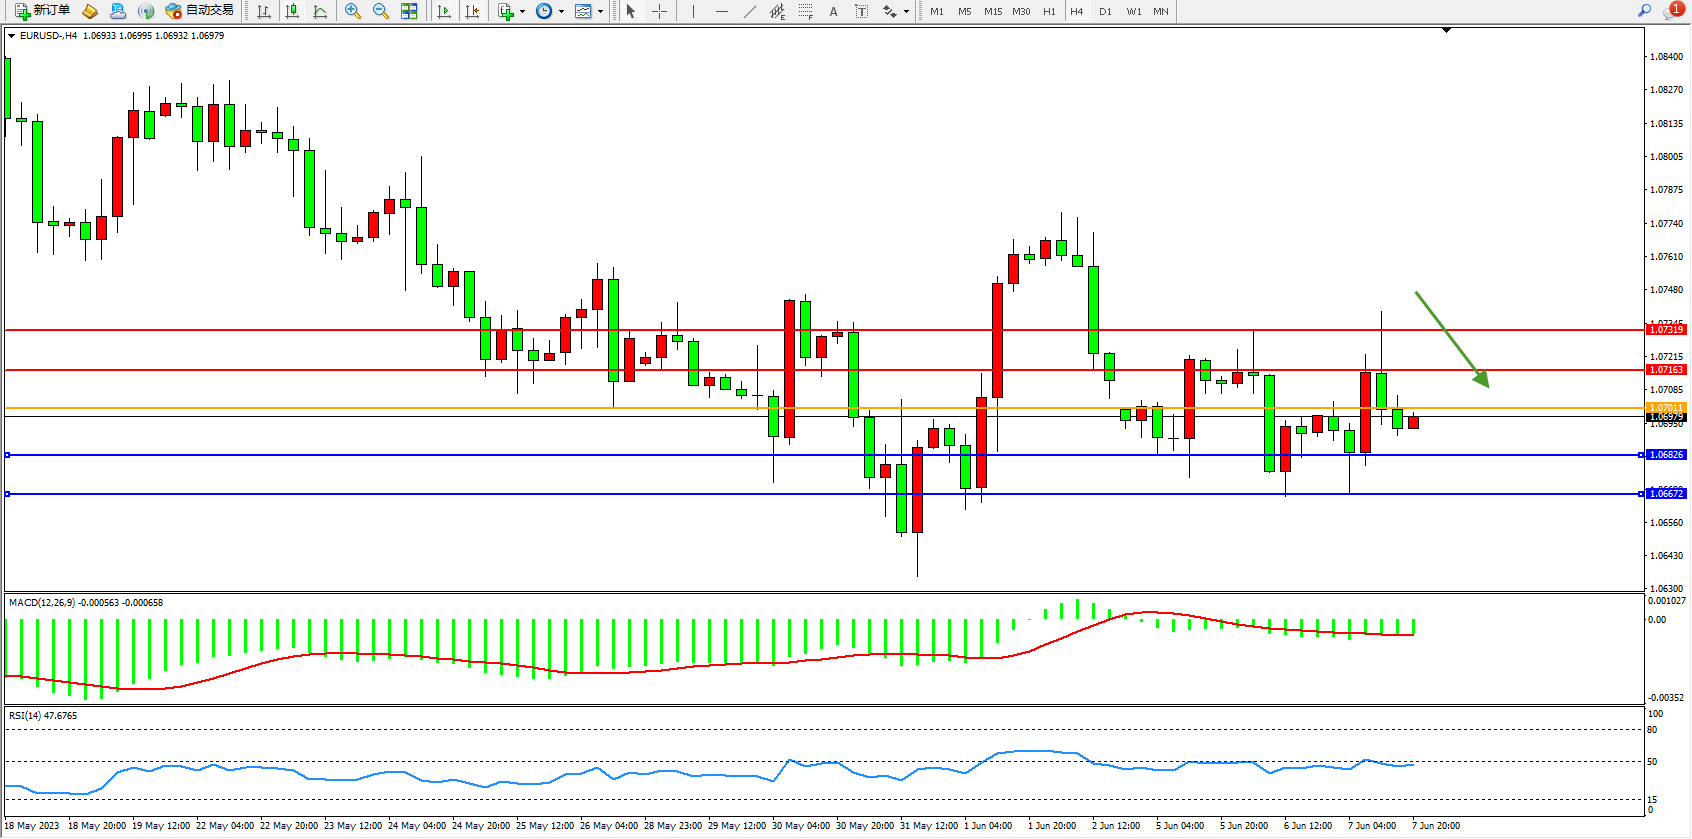Expand the arrows objects dropdown
Image resolution: width=1692 pixels, height=839 pixels.
(x=906, y=12)
